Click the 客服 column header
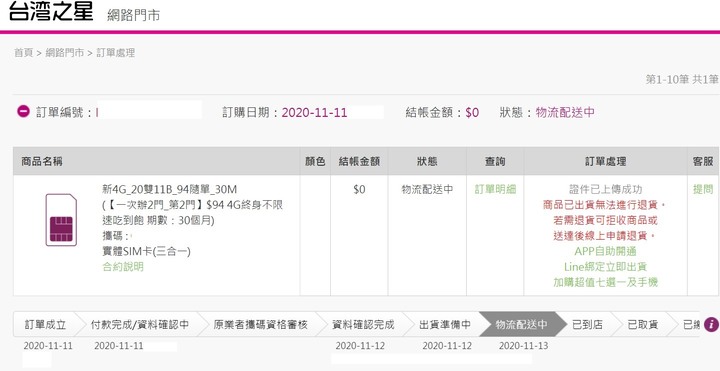 [703, 162]
